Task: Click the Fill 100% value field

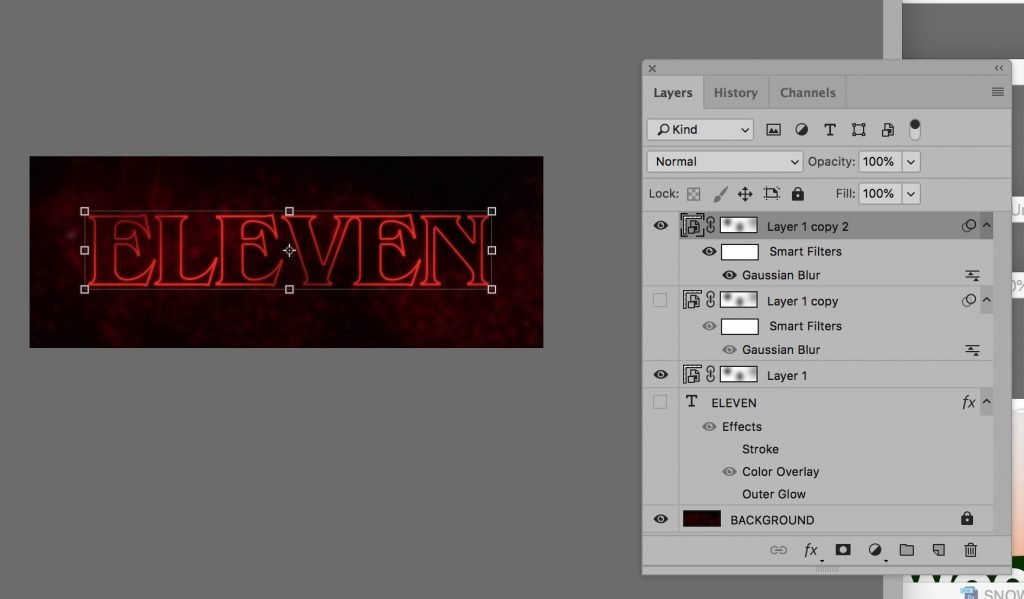Action: [880, 193]
